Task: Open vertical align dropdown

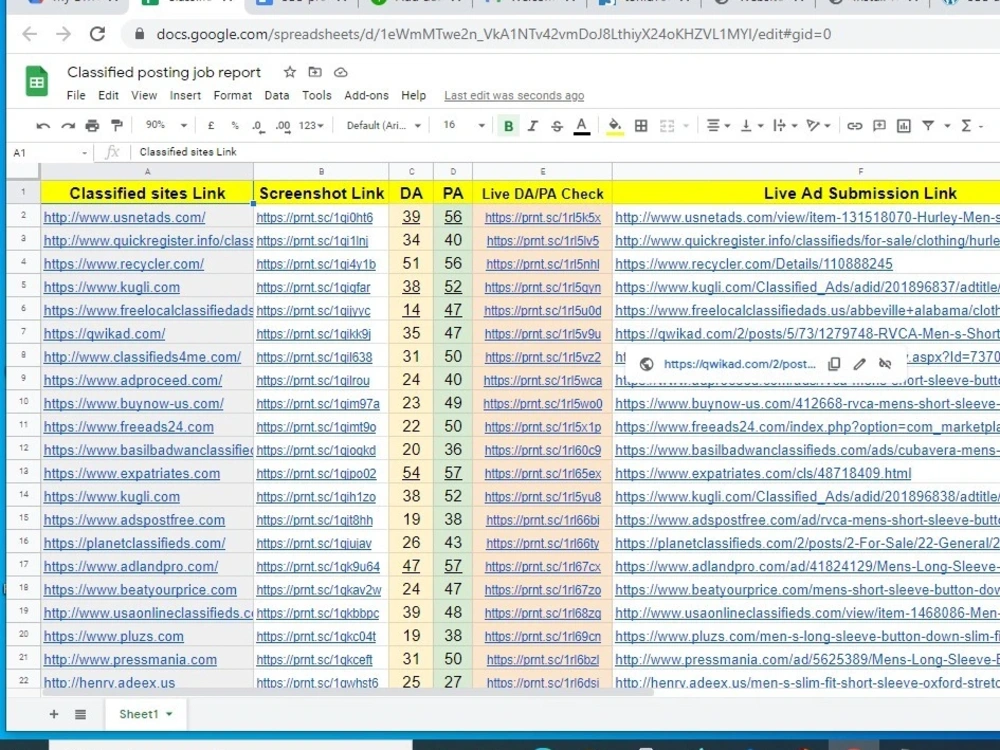Action: coord(751,126)
